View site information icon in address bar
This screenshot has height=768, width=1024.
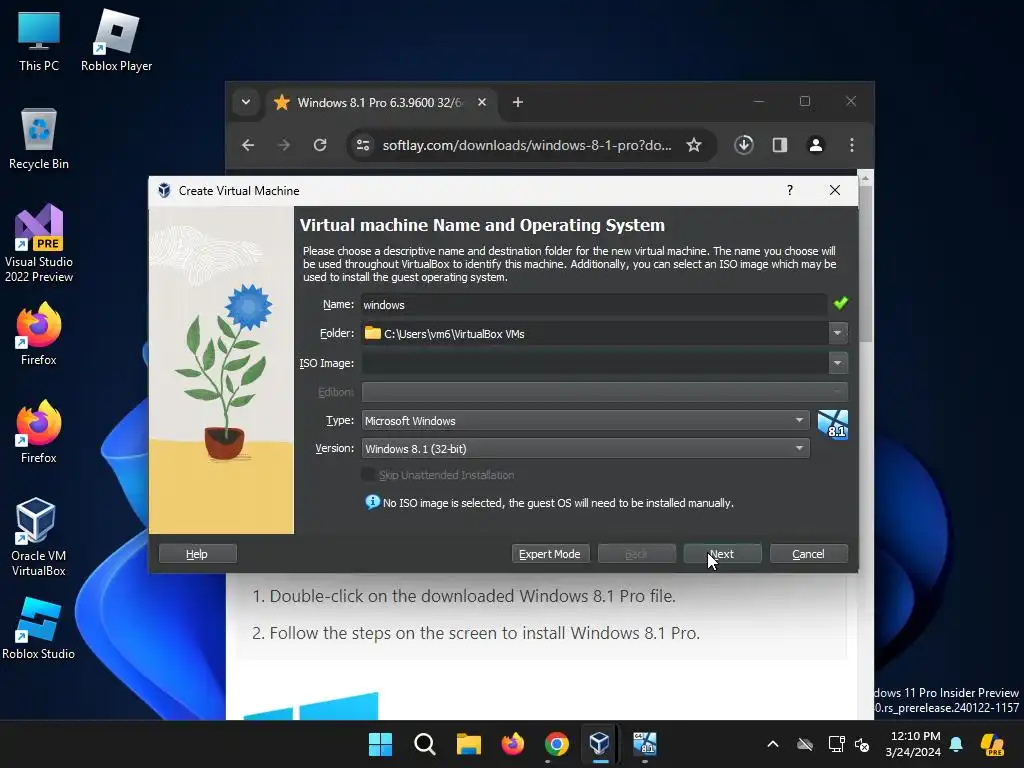click(362, 145)
